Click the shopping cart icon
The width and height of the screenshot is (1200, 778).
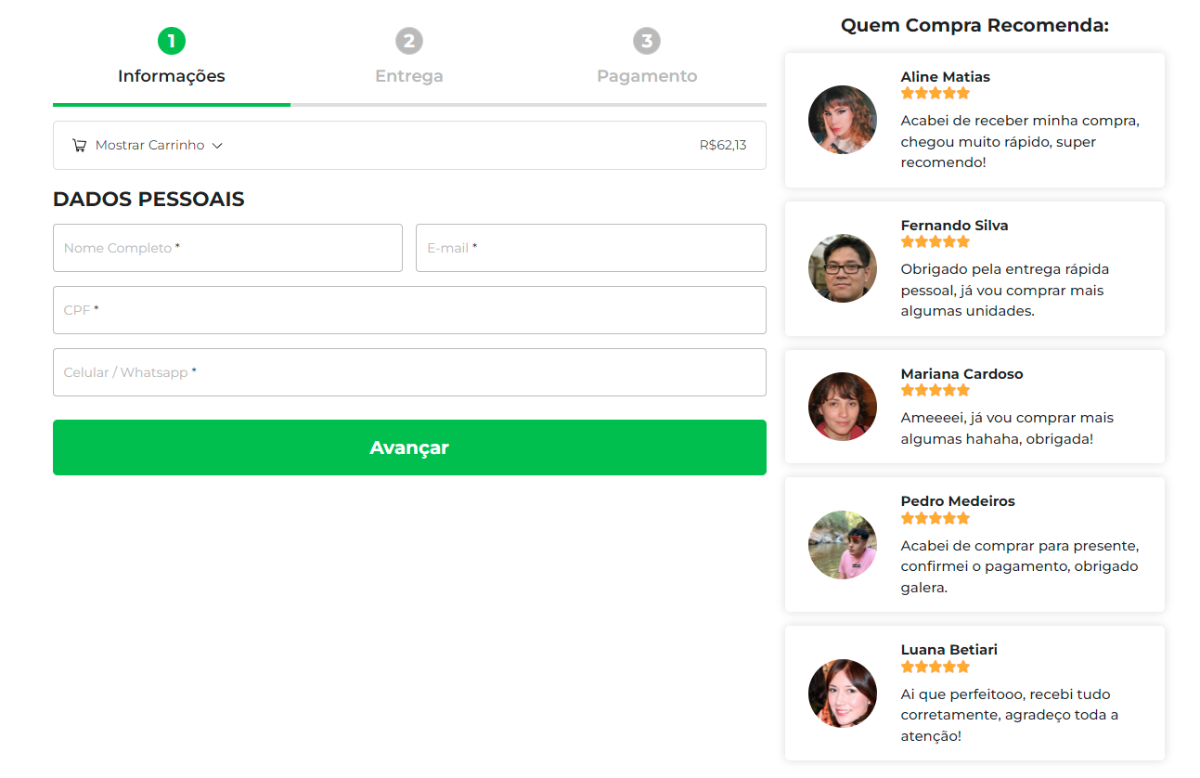(79, 145)
